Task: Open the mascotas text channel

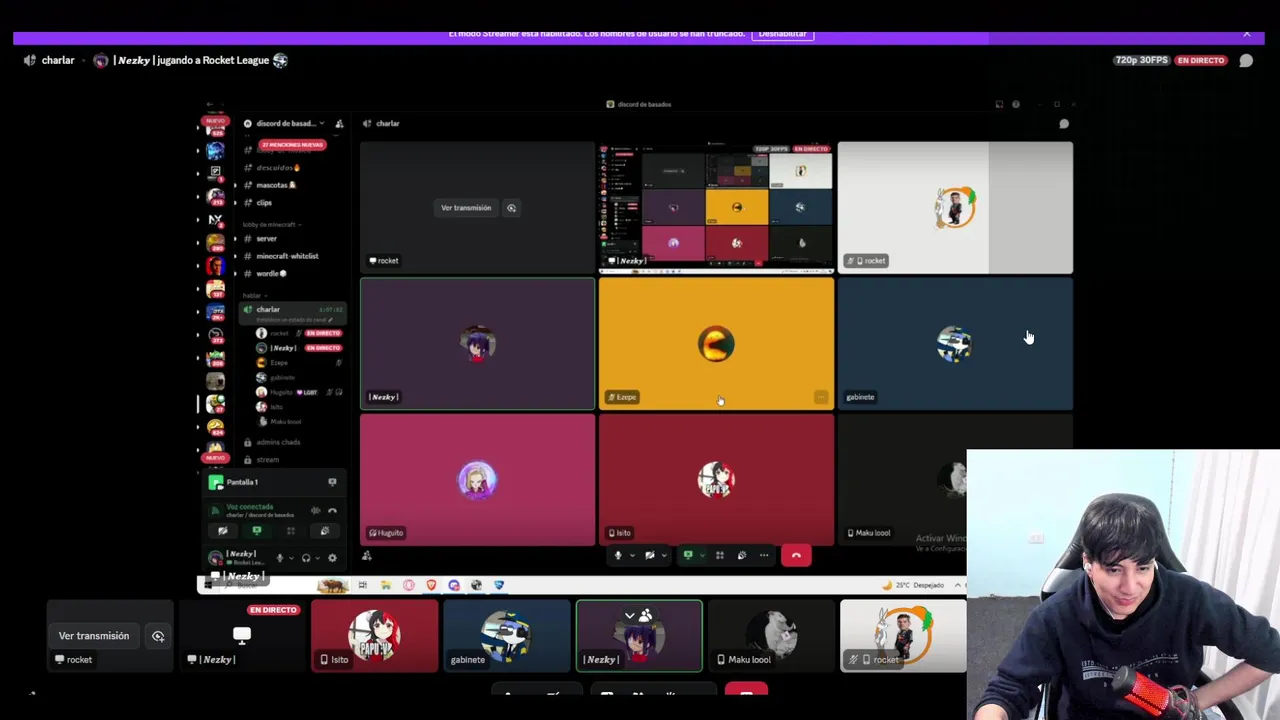Action: (276, 185)
